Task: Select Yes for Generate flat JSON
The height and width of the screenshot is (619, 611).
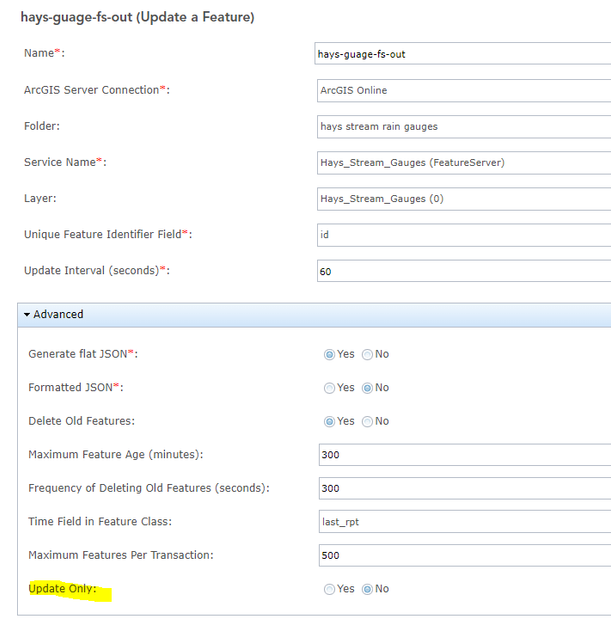Action: pyautogui.click(x=329, y=354)
